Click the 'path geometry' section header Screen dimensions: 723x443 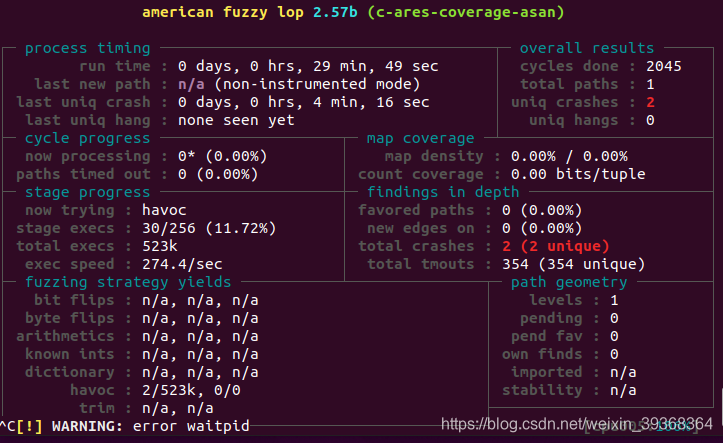[x=569, y=282]
